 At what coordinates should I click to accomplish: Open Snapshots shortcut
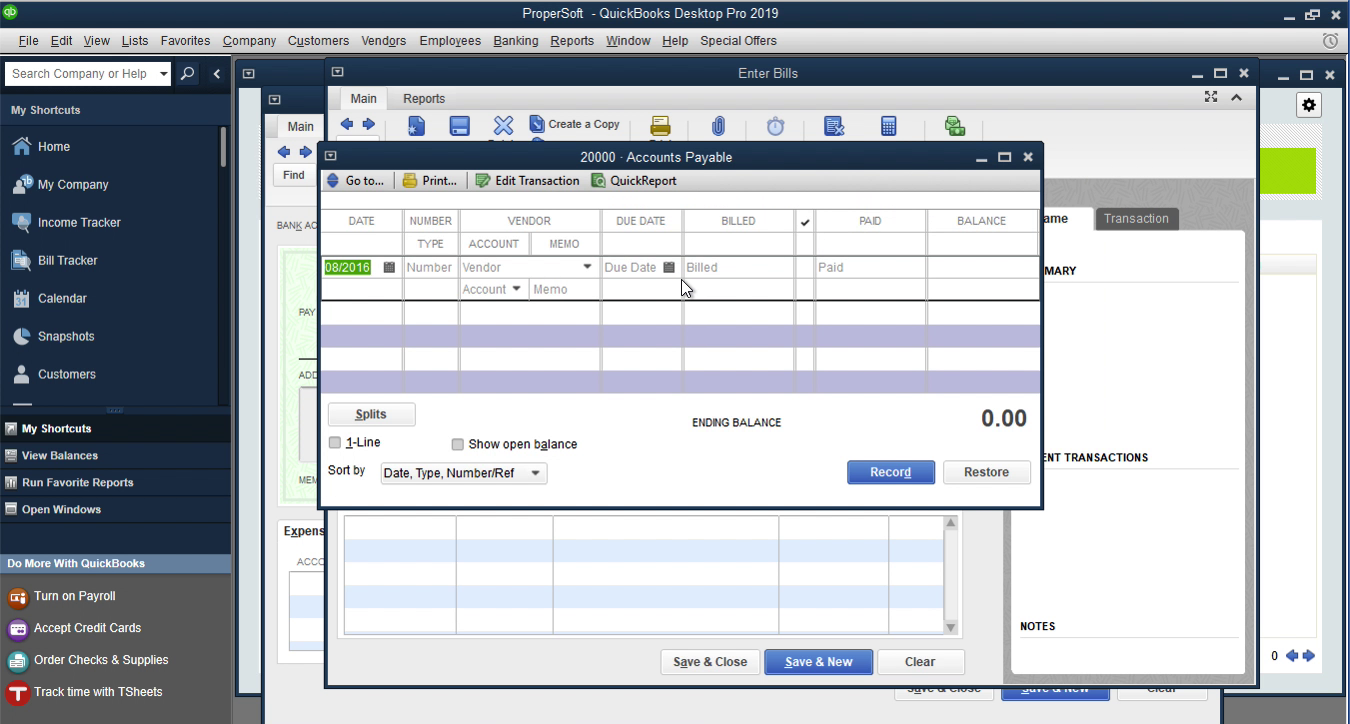66,336
